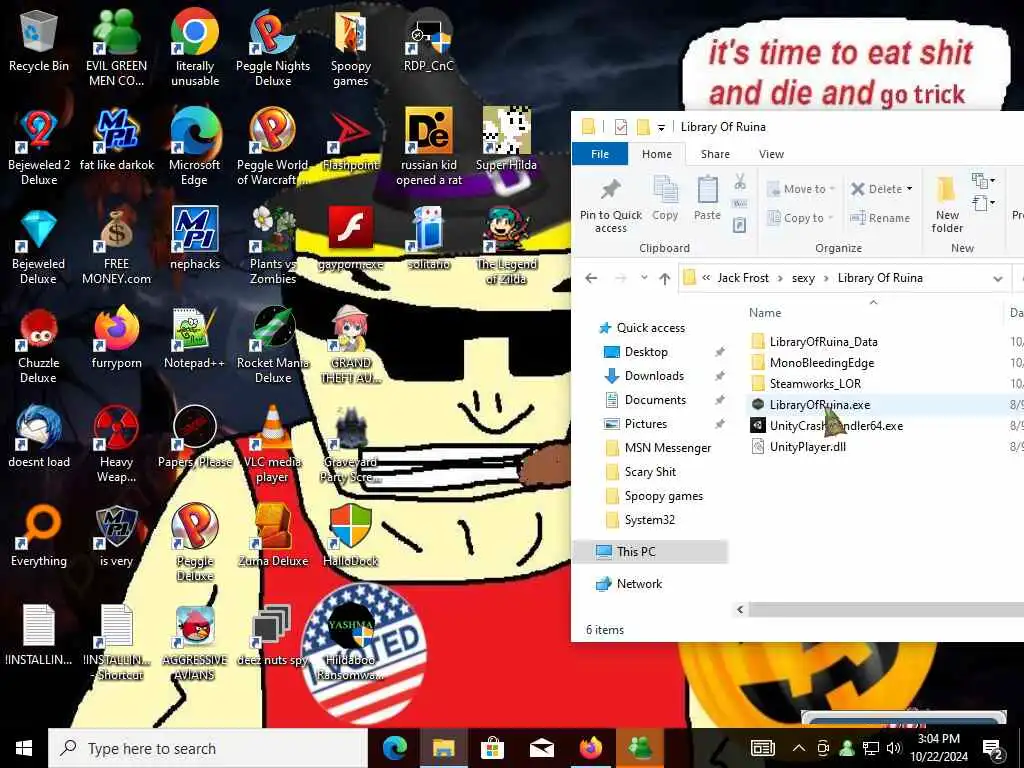Select the Flashpoint desktop icon

[x=351, y=140]
